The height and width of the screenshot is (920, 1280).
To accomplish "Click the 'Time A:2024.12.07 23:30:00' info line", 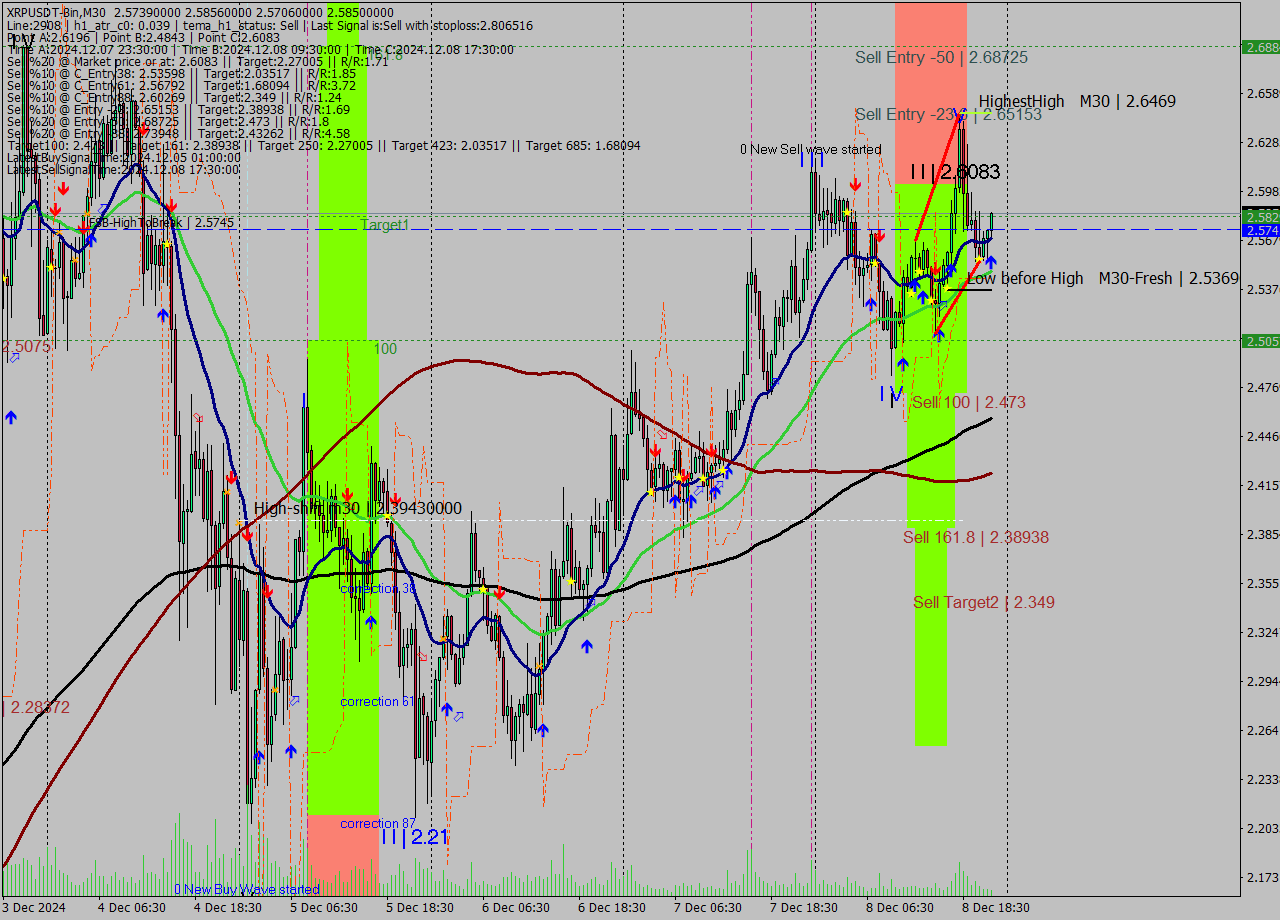I will point(260,49).
